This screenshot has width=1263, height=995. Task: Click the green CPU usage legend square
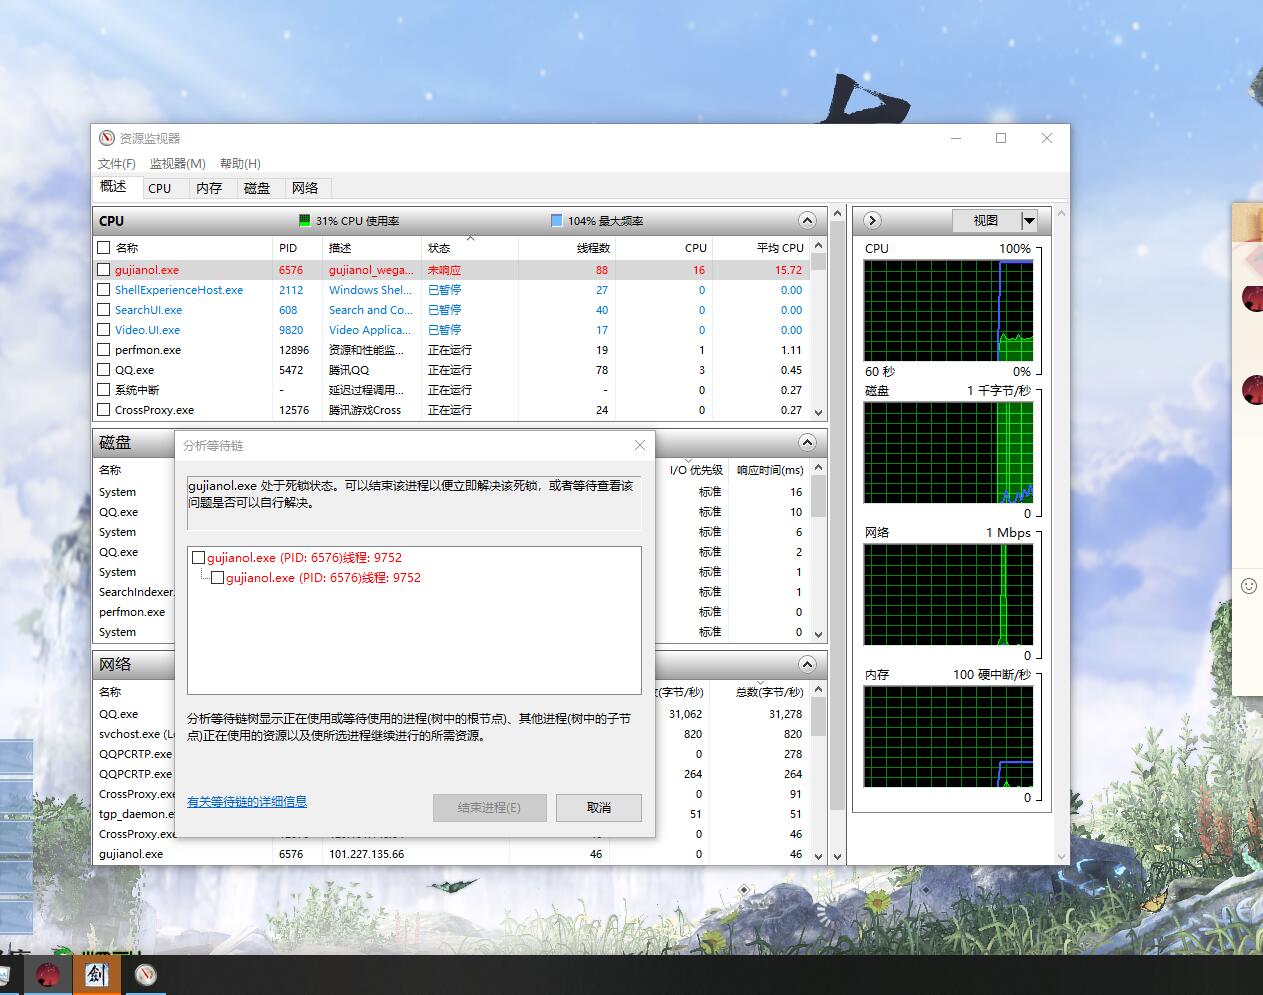(x=305, y=220)
